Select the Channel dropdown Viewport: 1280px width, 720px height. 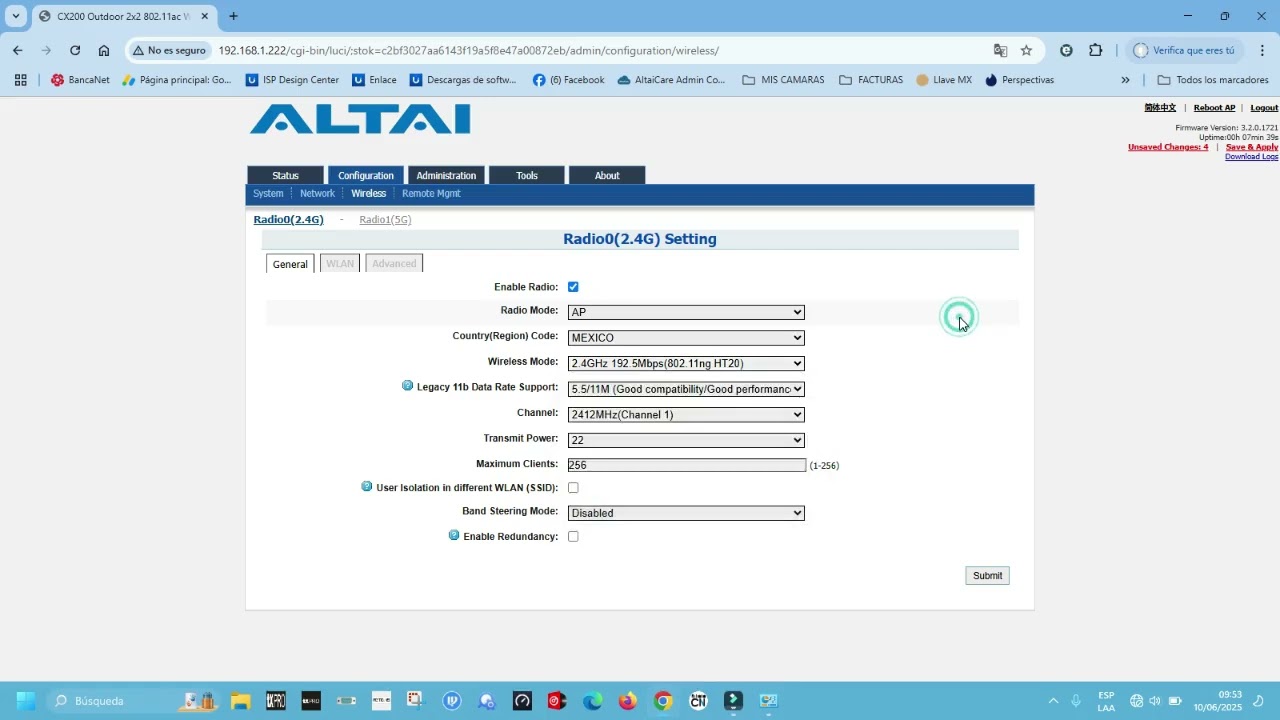pos(686,414)
